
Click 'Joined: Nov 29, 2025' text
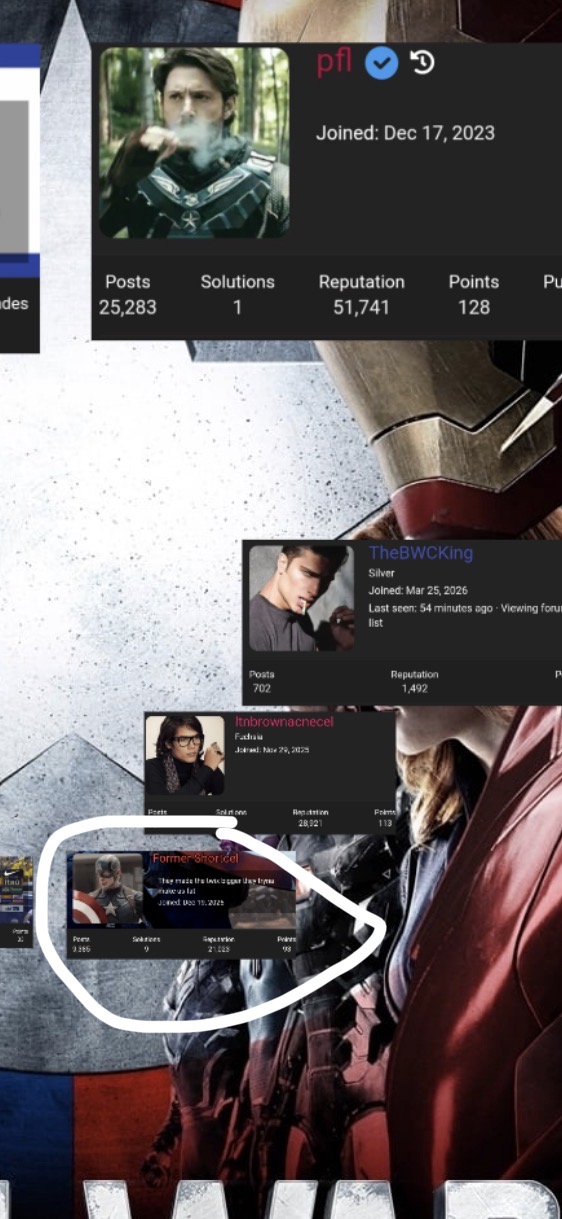coord(274,748)
